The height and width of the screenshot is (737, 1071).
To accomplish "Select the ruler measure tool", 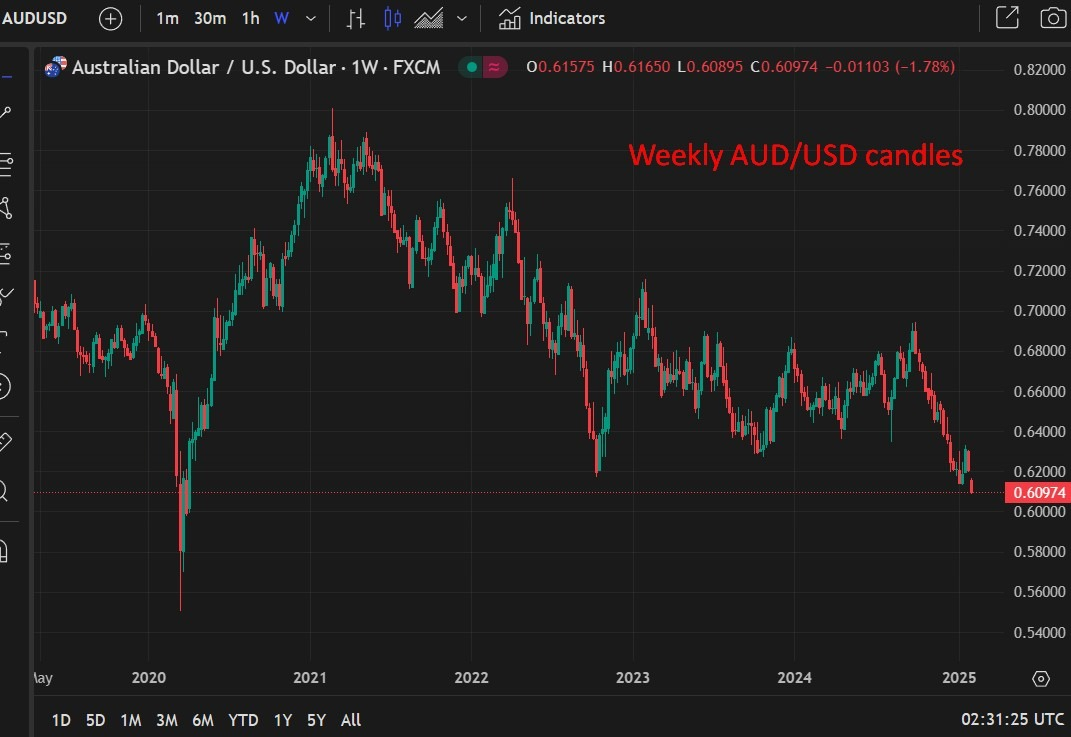I will click(5, 442).
